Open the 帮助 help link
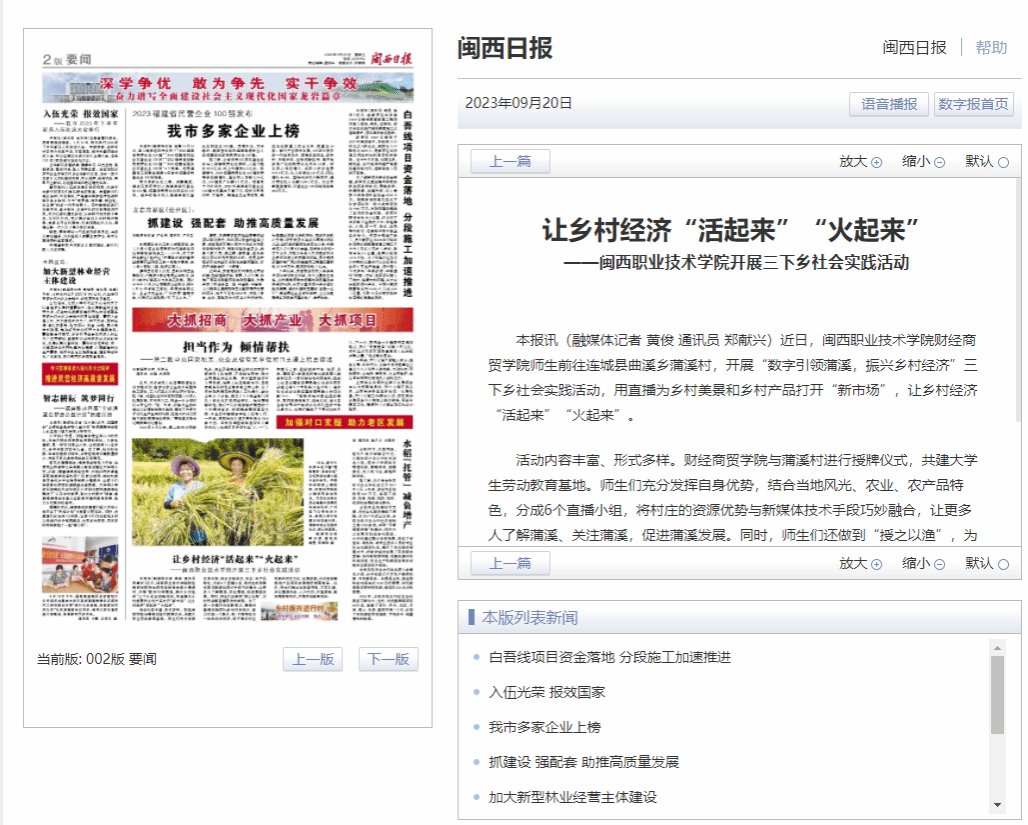Screen dimensions: 1028x825 tap(991, 48)
